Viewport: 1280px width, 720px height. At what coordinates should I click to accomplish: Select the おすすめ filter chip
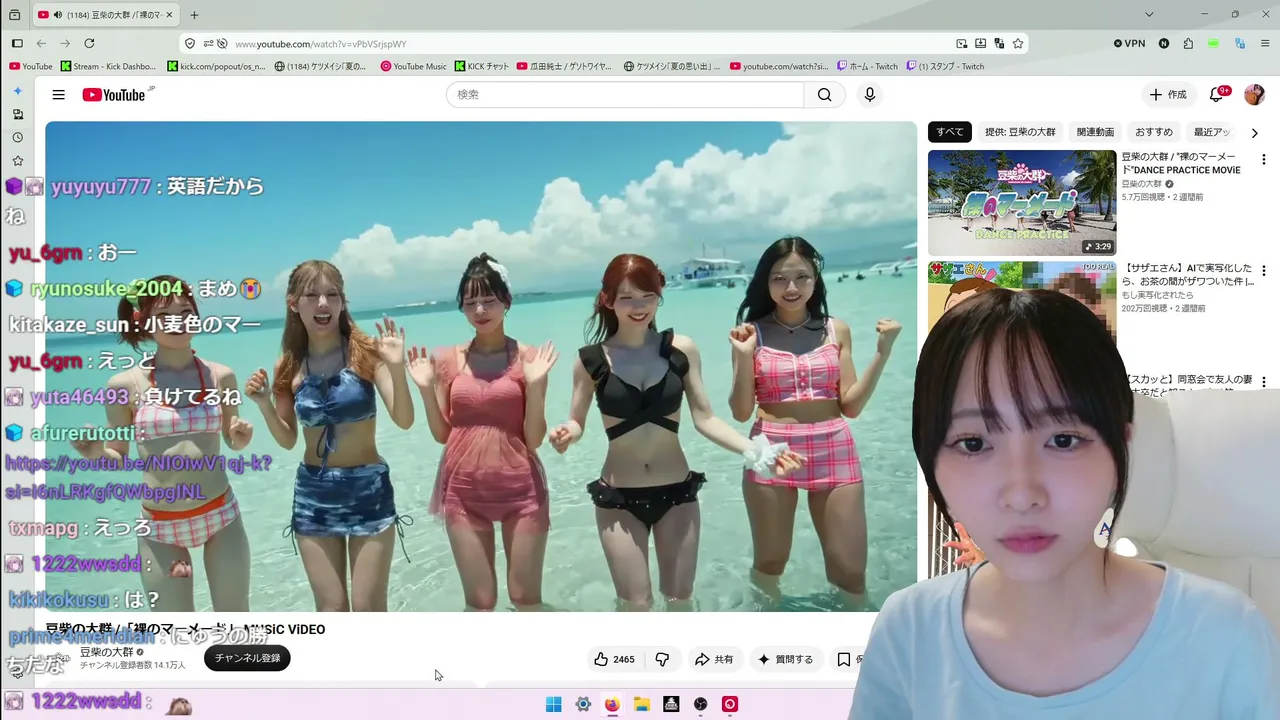click(1154, 132)
